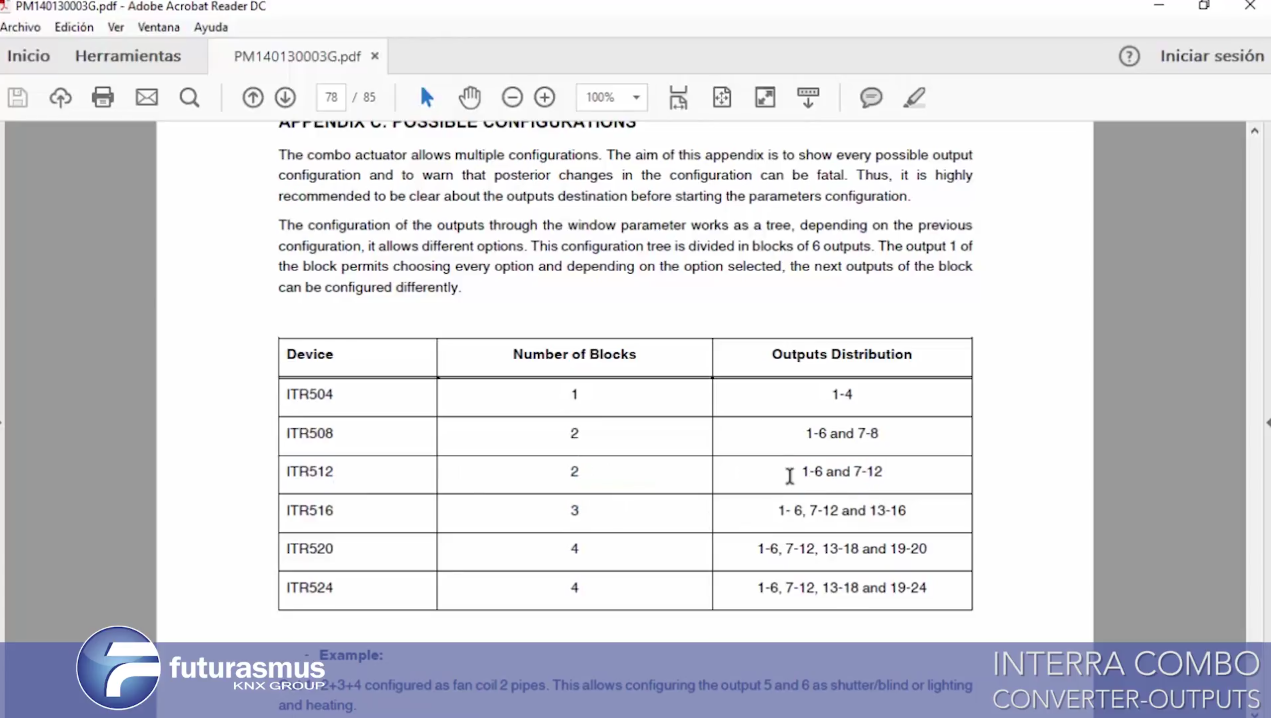The height and width of the screenshot is (718, 1271).
Task: Toggle full screen mode icon
Action: point(765,97)
